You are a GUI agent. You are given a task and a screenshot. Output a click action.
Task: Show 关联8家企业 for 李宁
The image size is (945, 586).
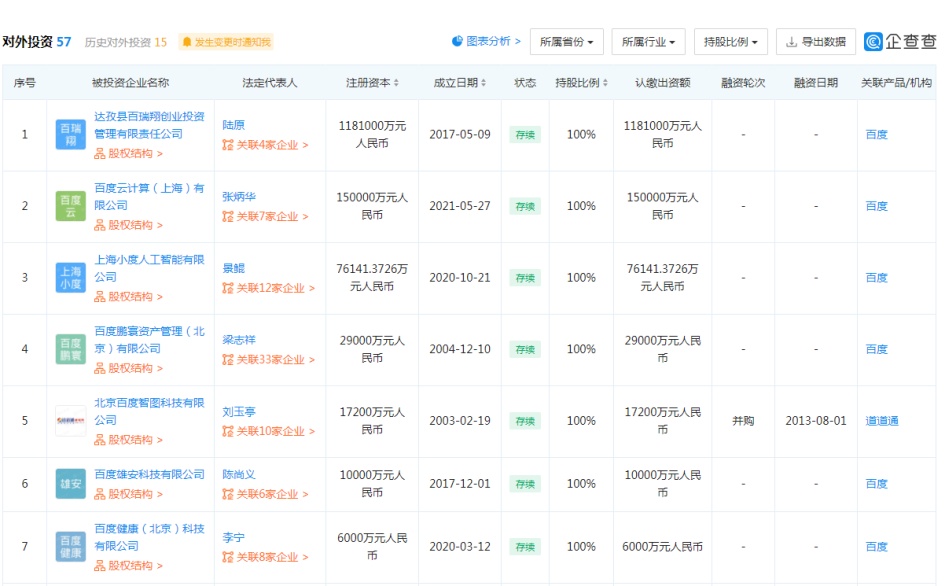pyautogui.click(x=265, y=556)
